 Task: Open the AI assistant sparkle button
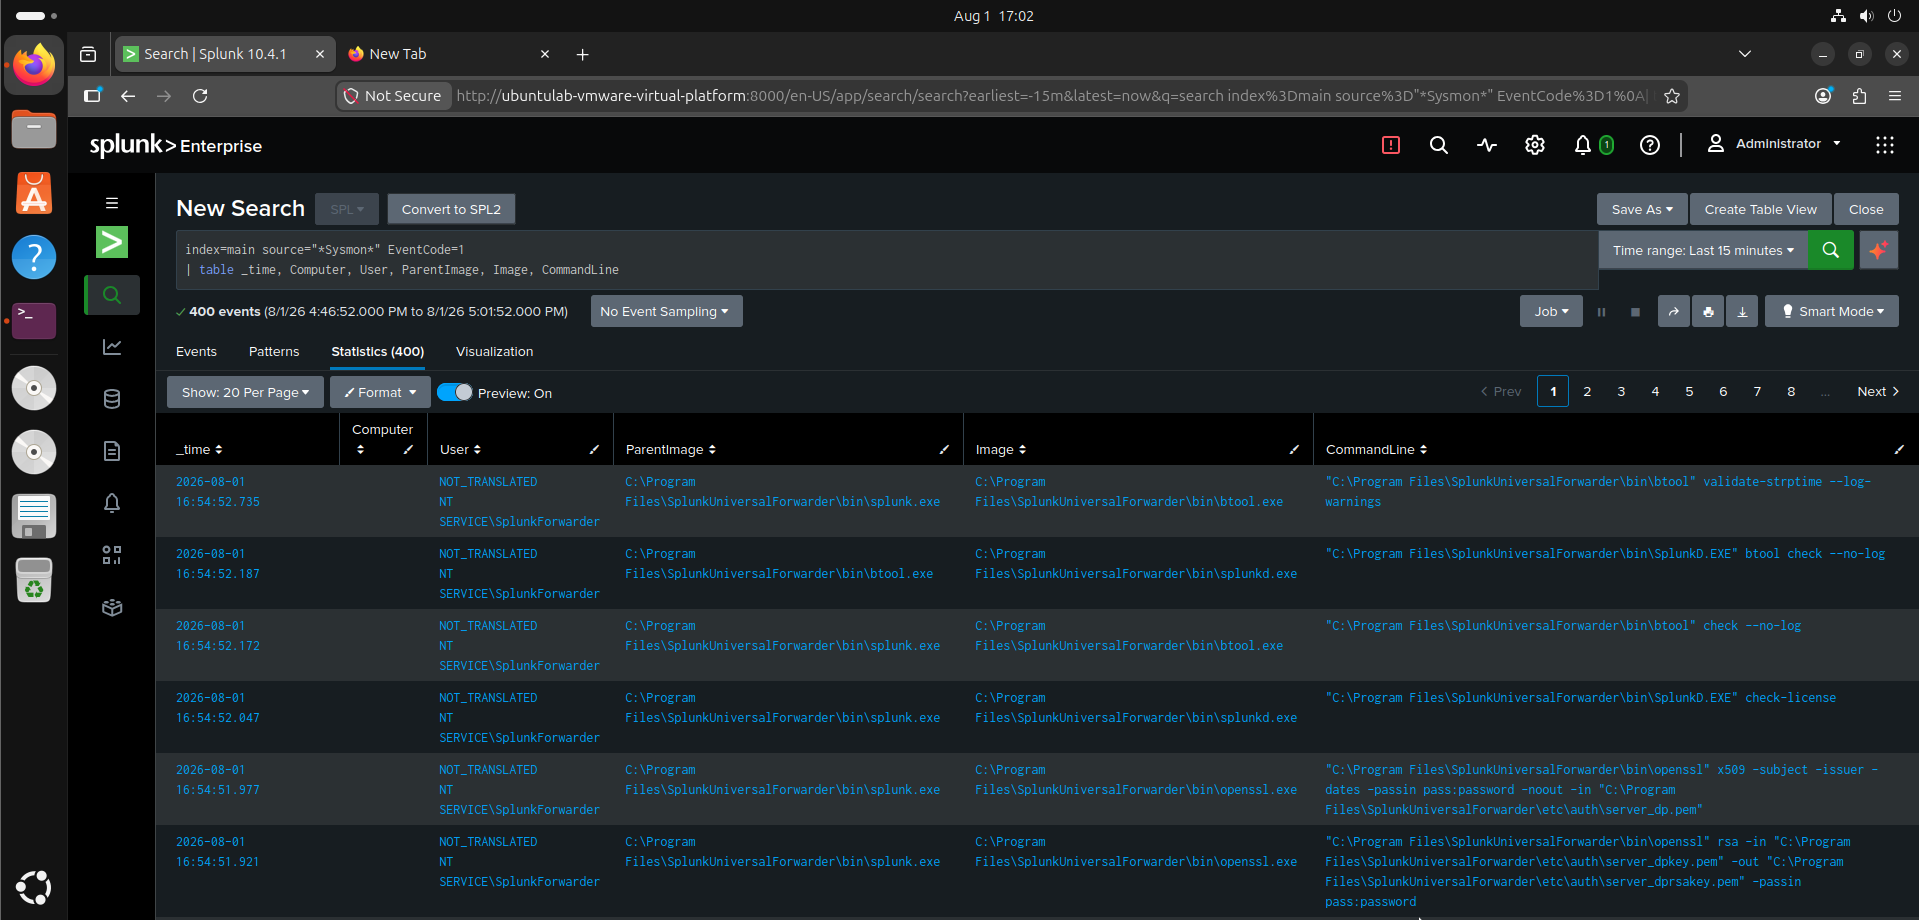[x=1879, y=250]
